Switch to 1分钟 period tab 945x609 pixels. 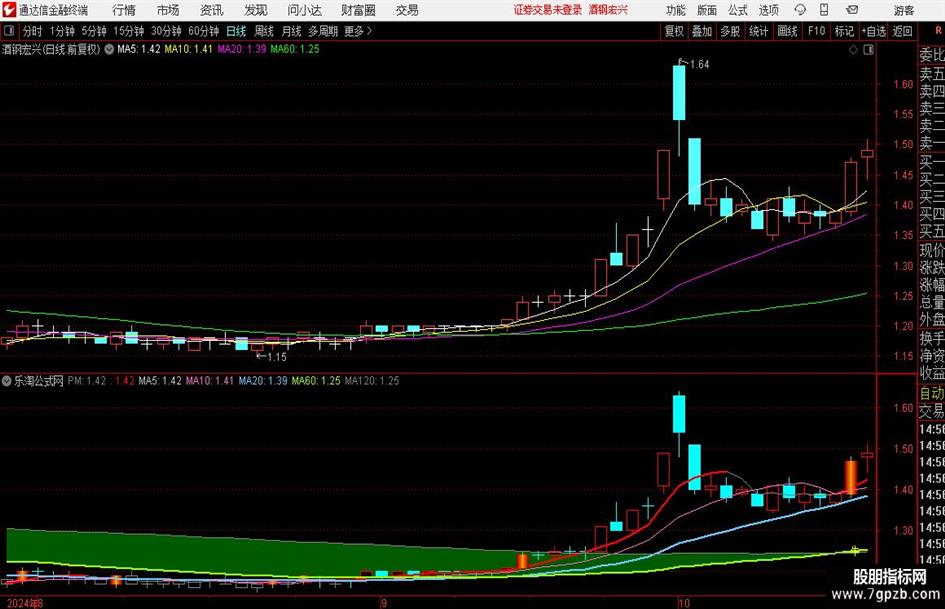[62, 31]
